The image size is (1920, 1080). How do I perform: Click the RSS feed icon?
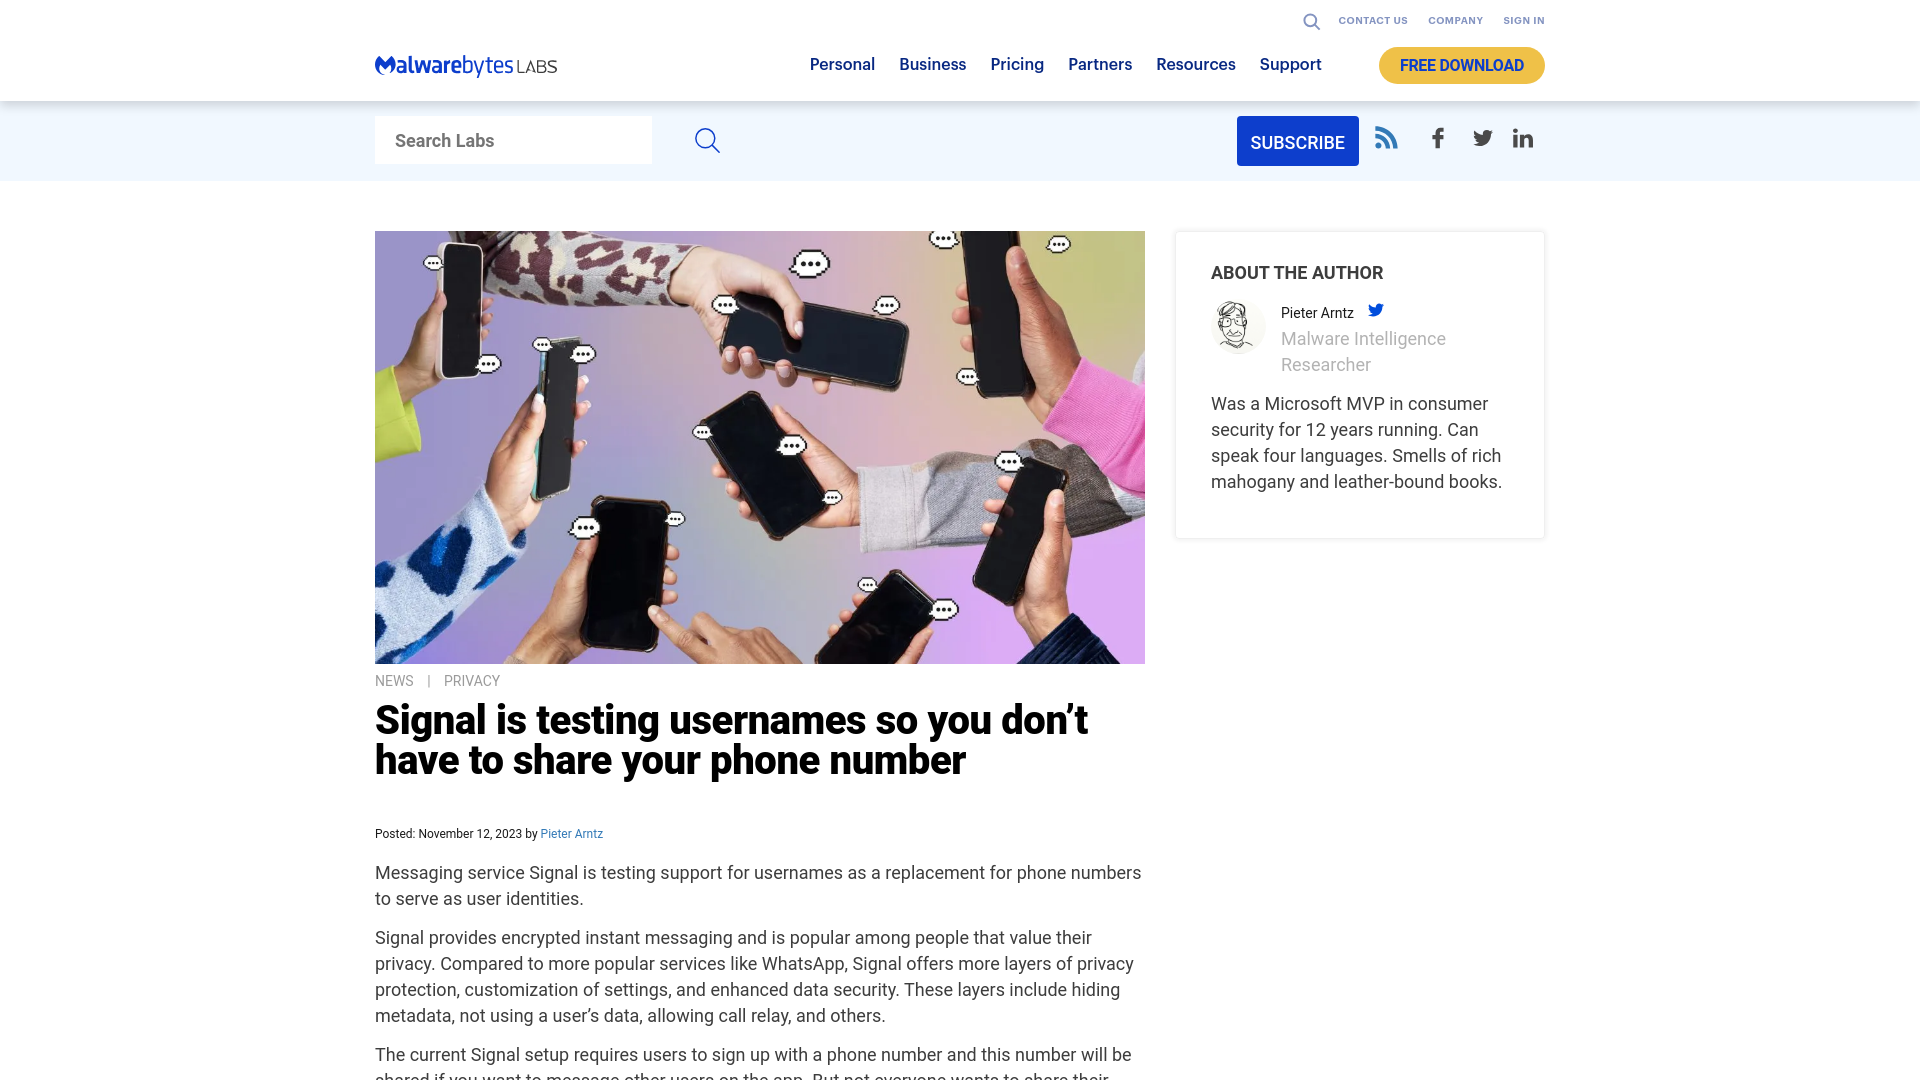[x=1385, y=137]
